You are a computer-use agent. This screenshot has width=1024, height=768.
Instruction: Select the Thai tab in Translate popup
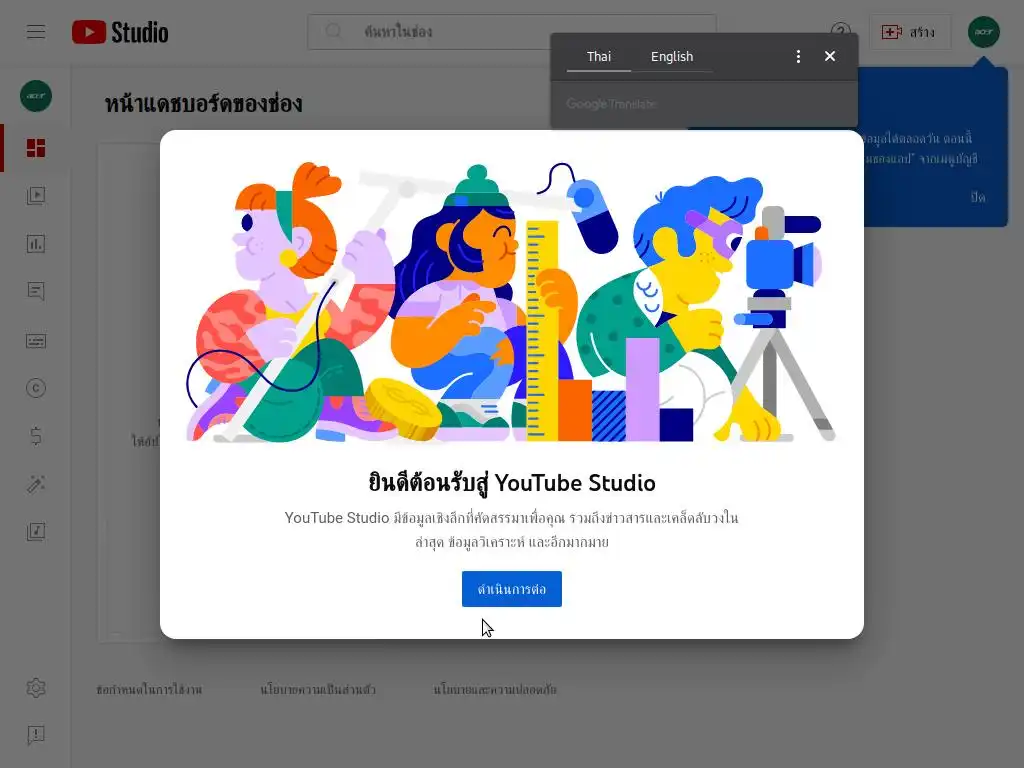tap(598, 57)
